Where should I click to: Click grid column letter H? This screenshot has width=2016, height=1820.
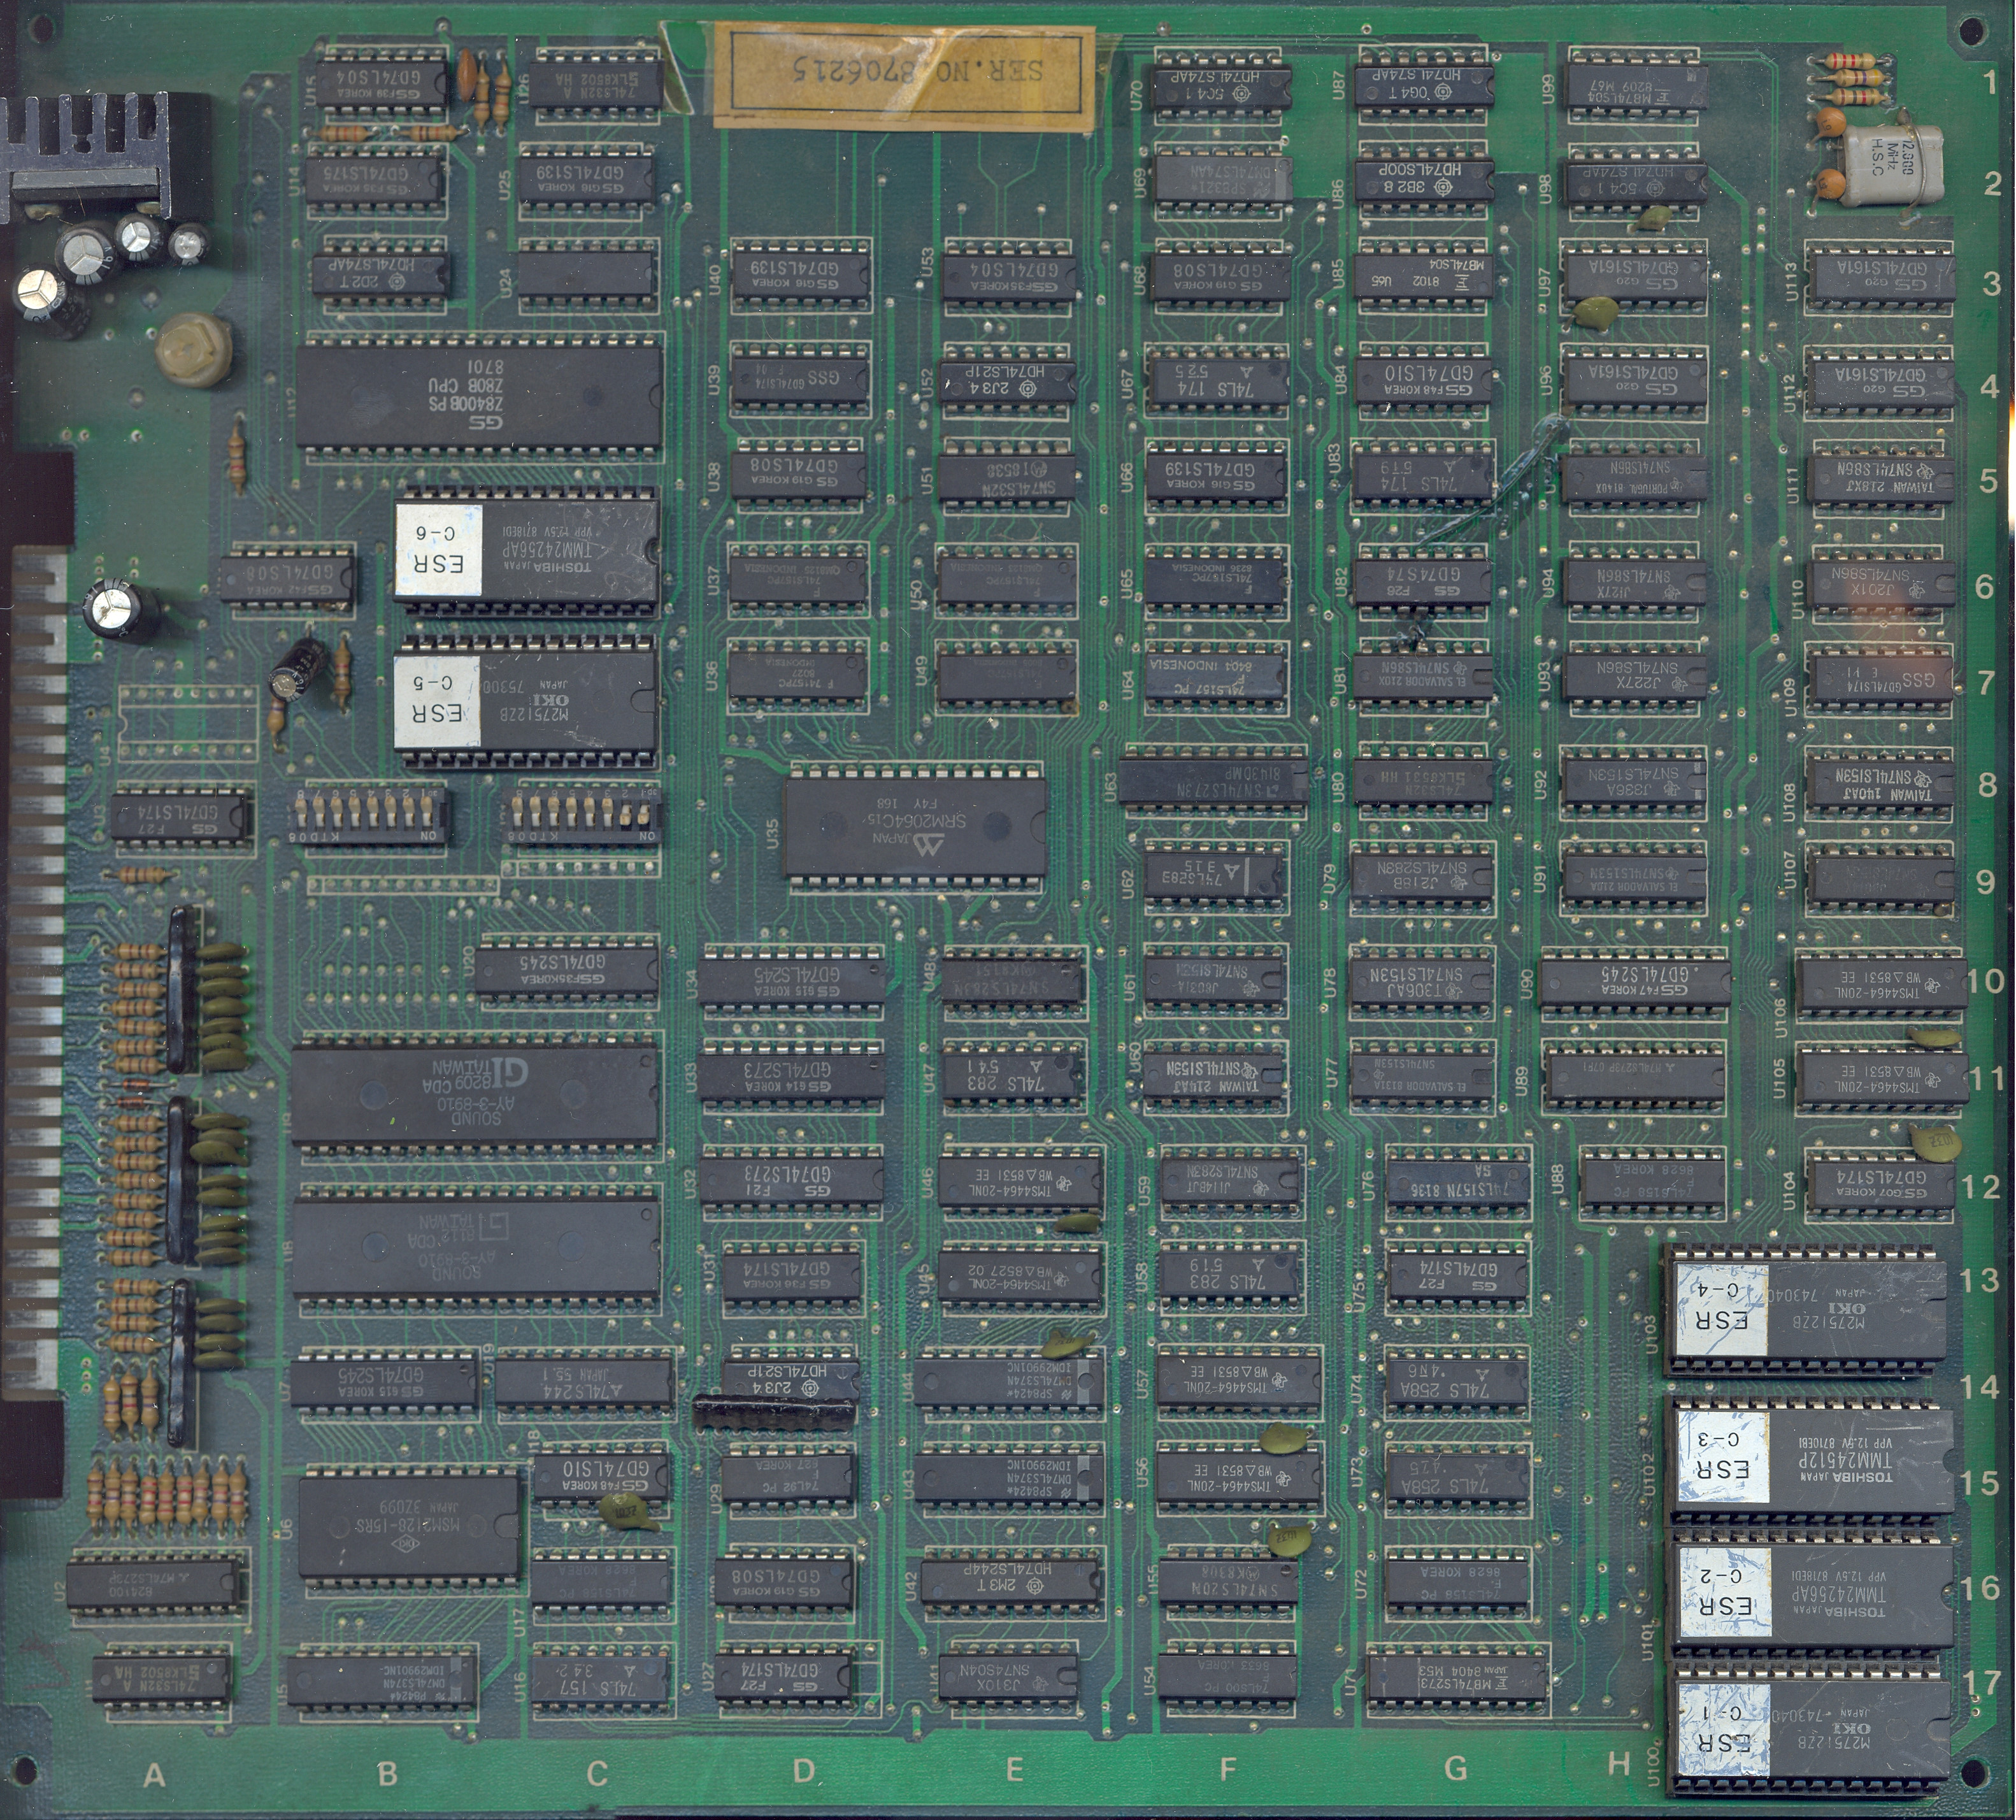coord(1619,1764)
